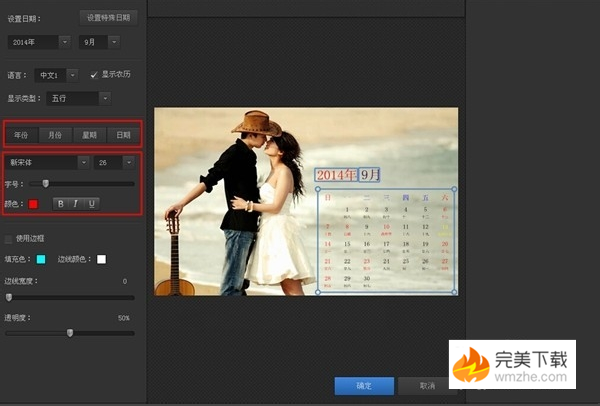Disable the 显示农历 checkbox

(94, 74)
